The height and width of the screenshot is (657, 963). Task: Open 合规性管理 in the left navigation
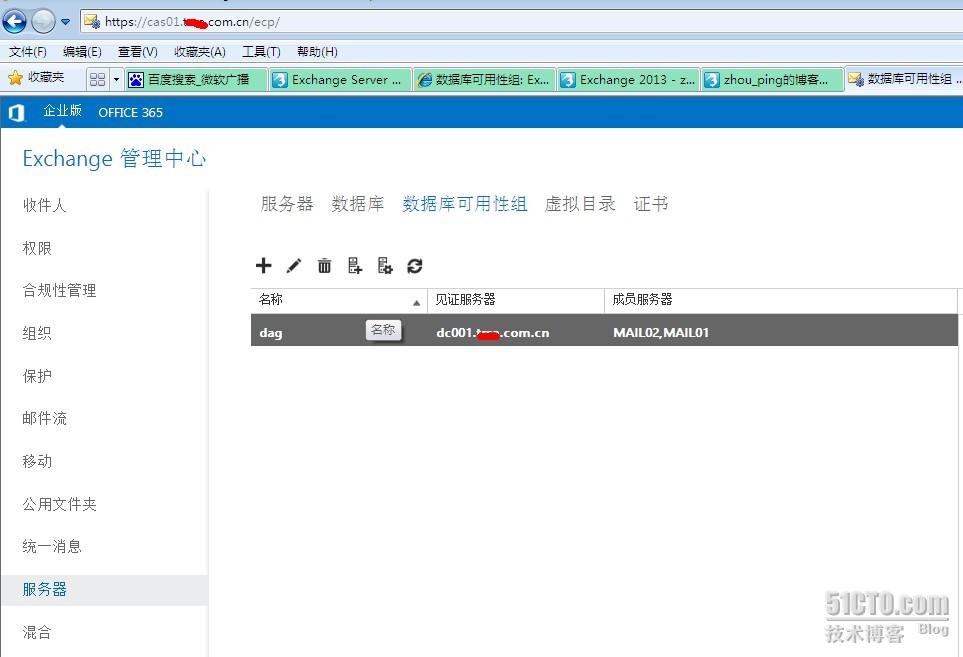60,290
